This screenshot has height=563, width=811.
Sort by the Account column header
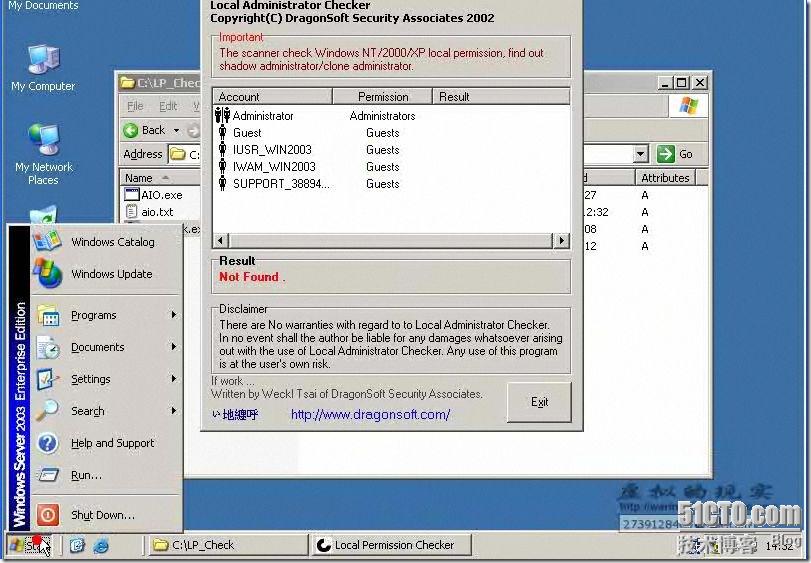click(273, 97)
